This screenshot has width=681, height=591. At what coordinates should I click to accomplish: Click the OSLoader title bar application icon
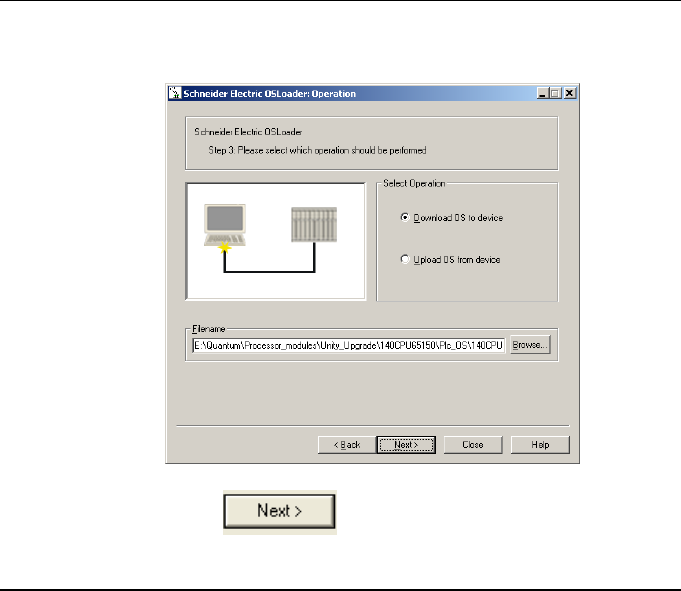pyautogui.click(x=175, y=93)
